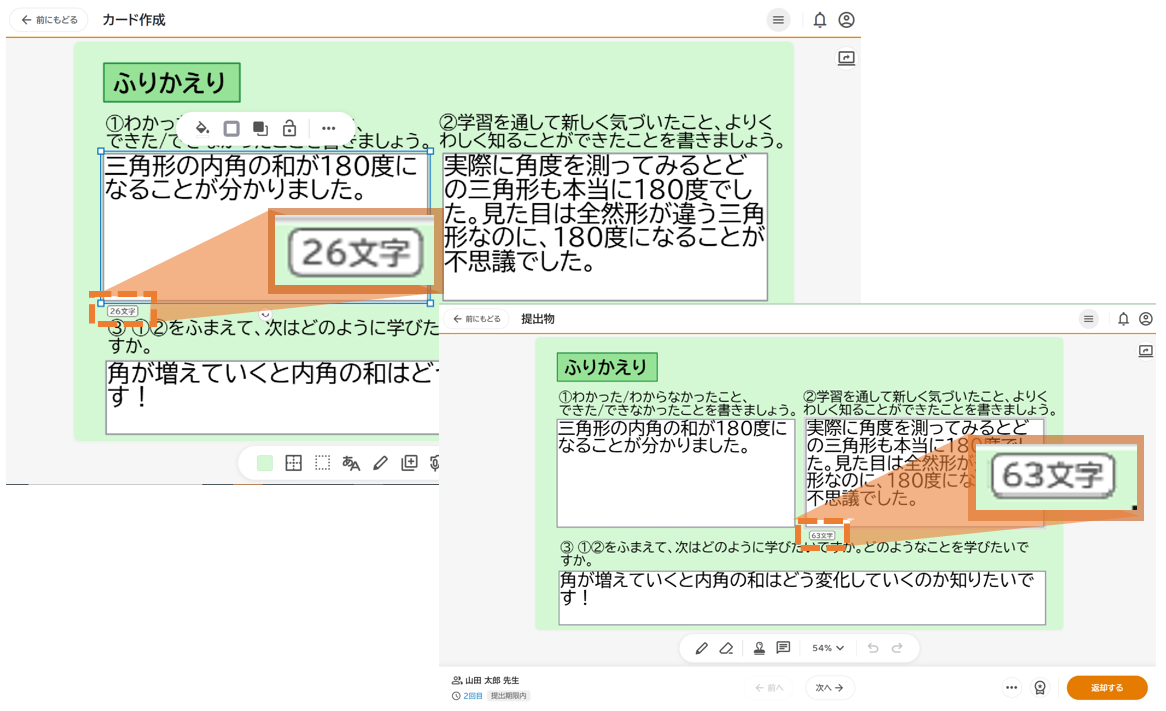Screen dimensions: 1166x711
Task: Go to previous submission with 前へ
Action: 769,688
